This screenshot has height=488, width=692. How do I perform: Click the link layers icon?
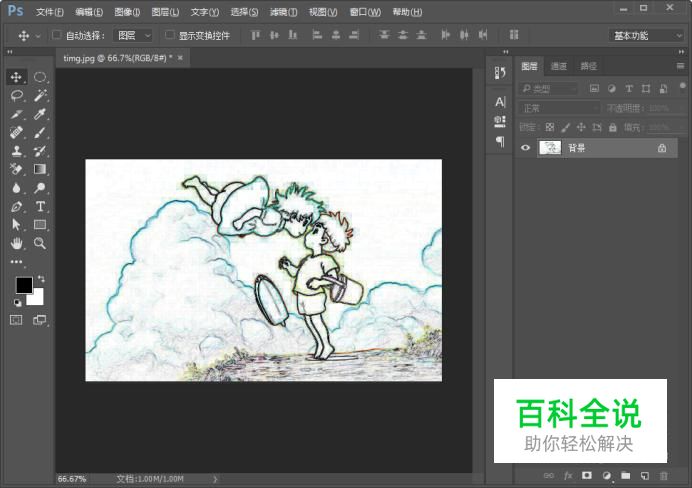point(549,476)
